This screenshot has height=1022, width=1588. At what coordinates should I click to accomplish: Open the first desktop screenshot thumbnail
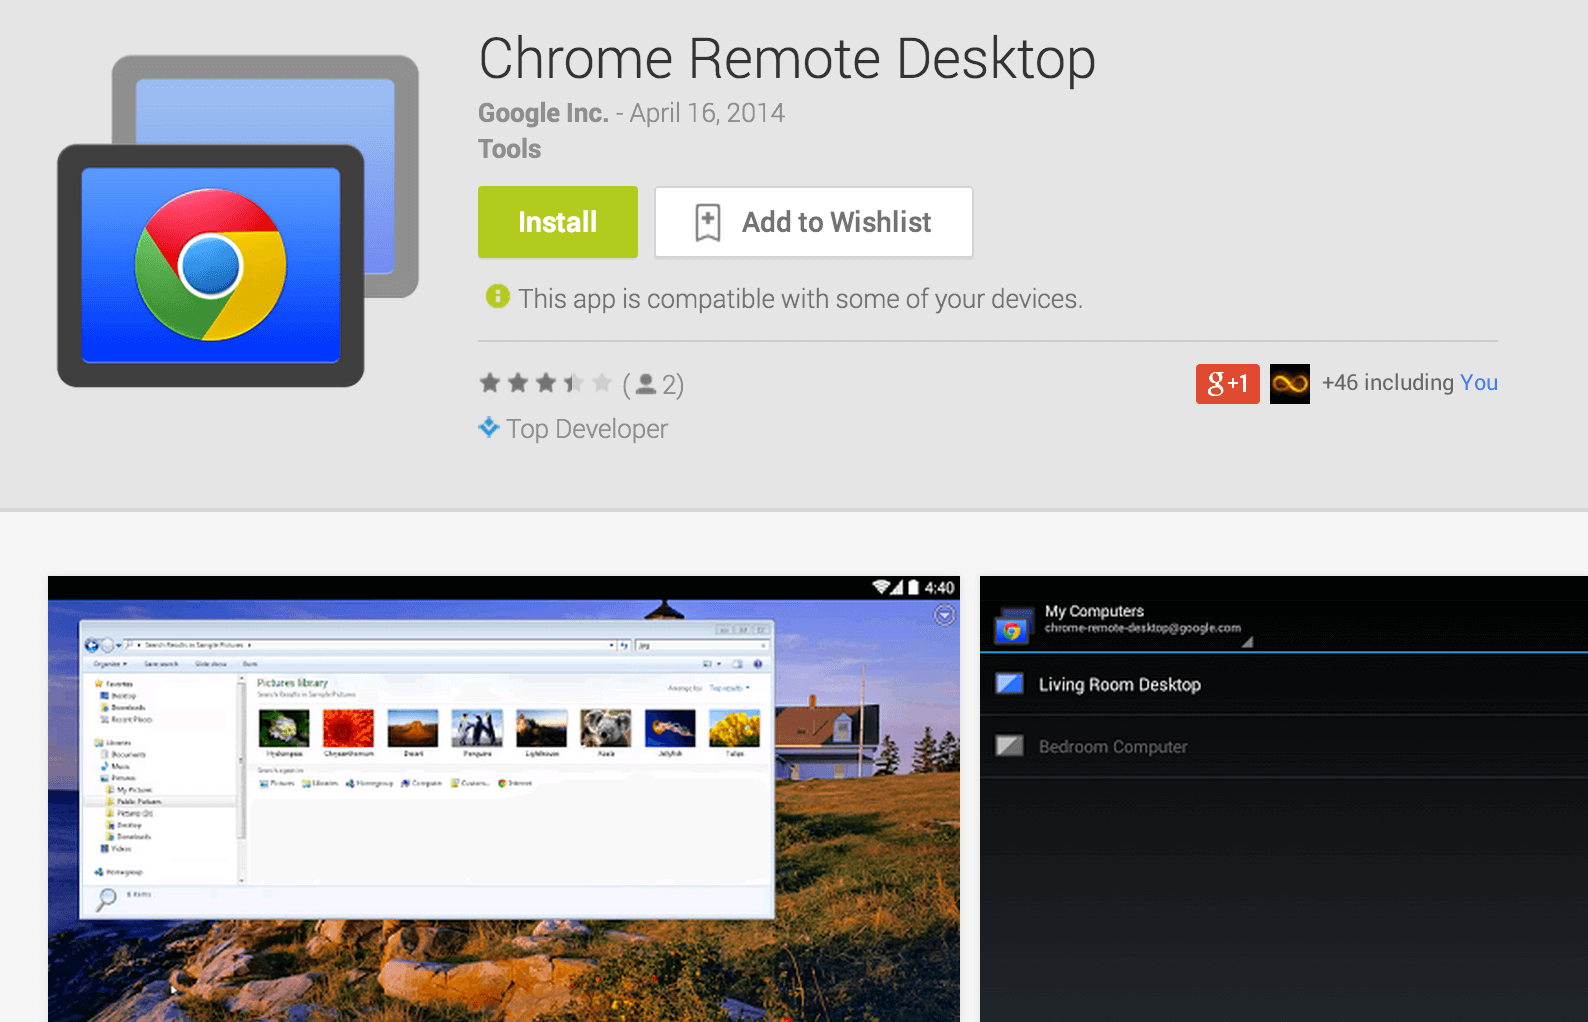pos(504,799)
